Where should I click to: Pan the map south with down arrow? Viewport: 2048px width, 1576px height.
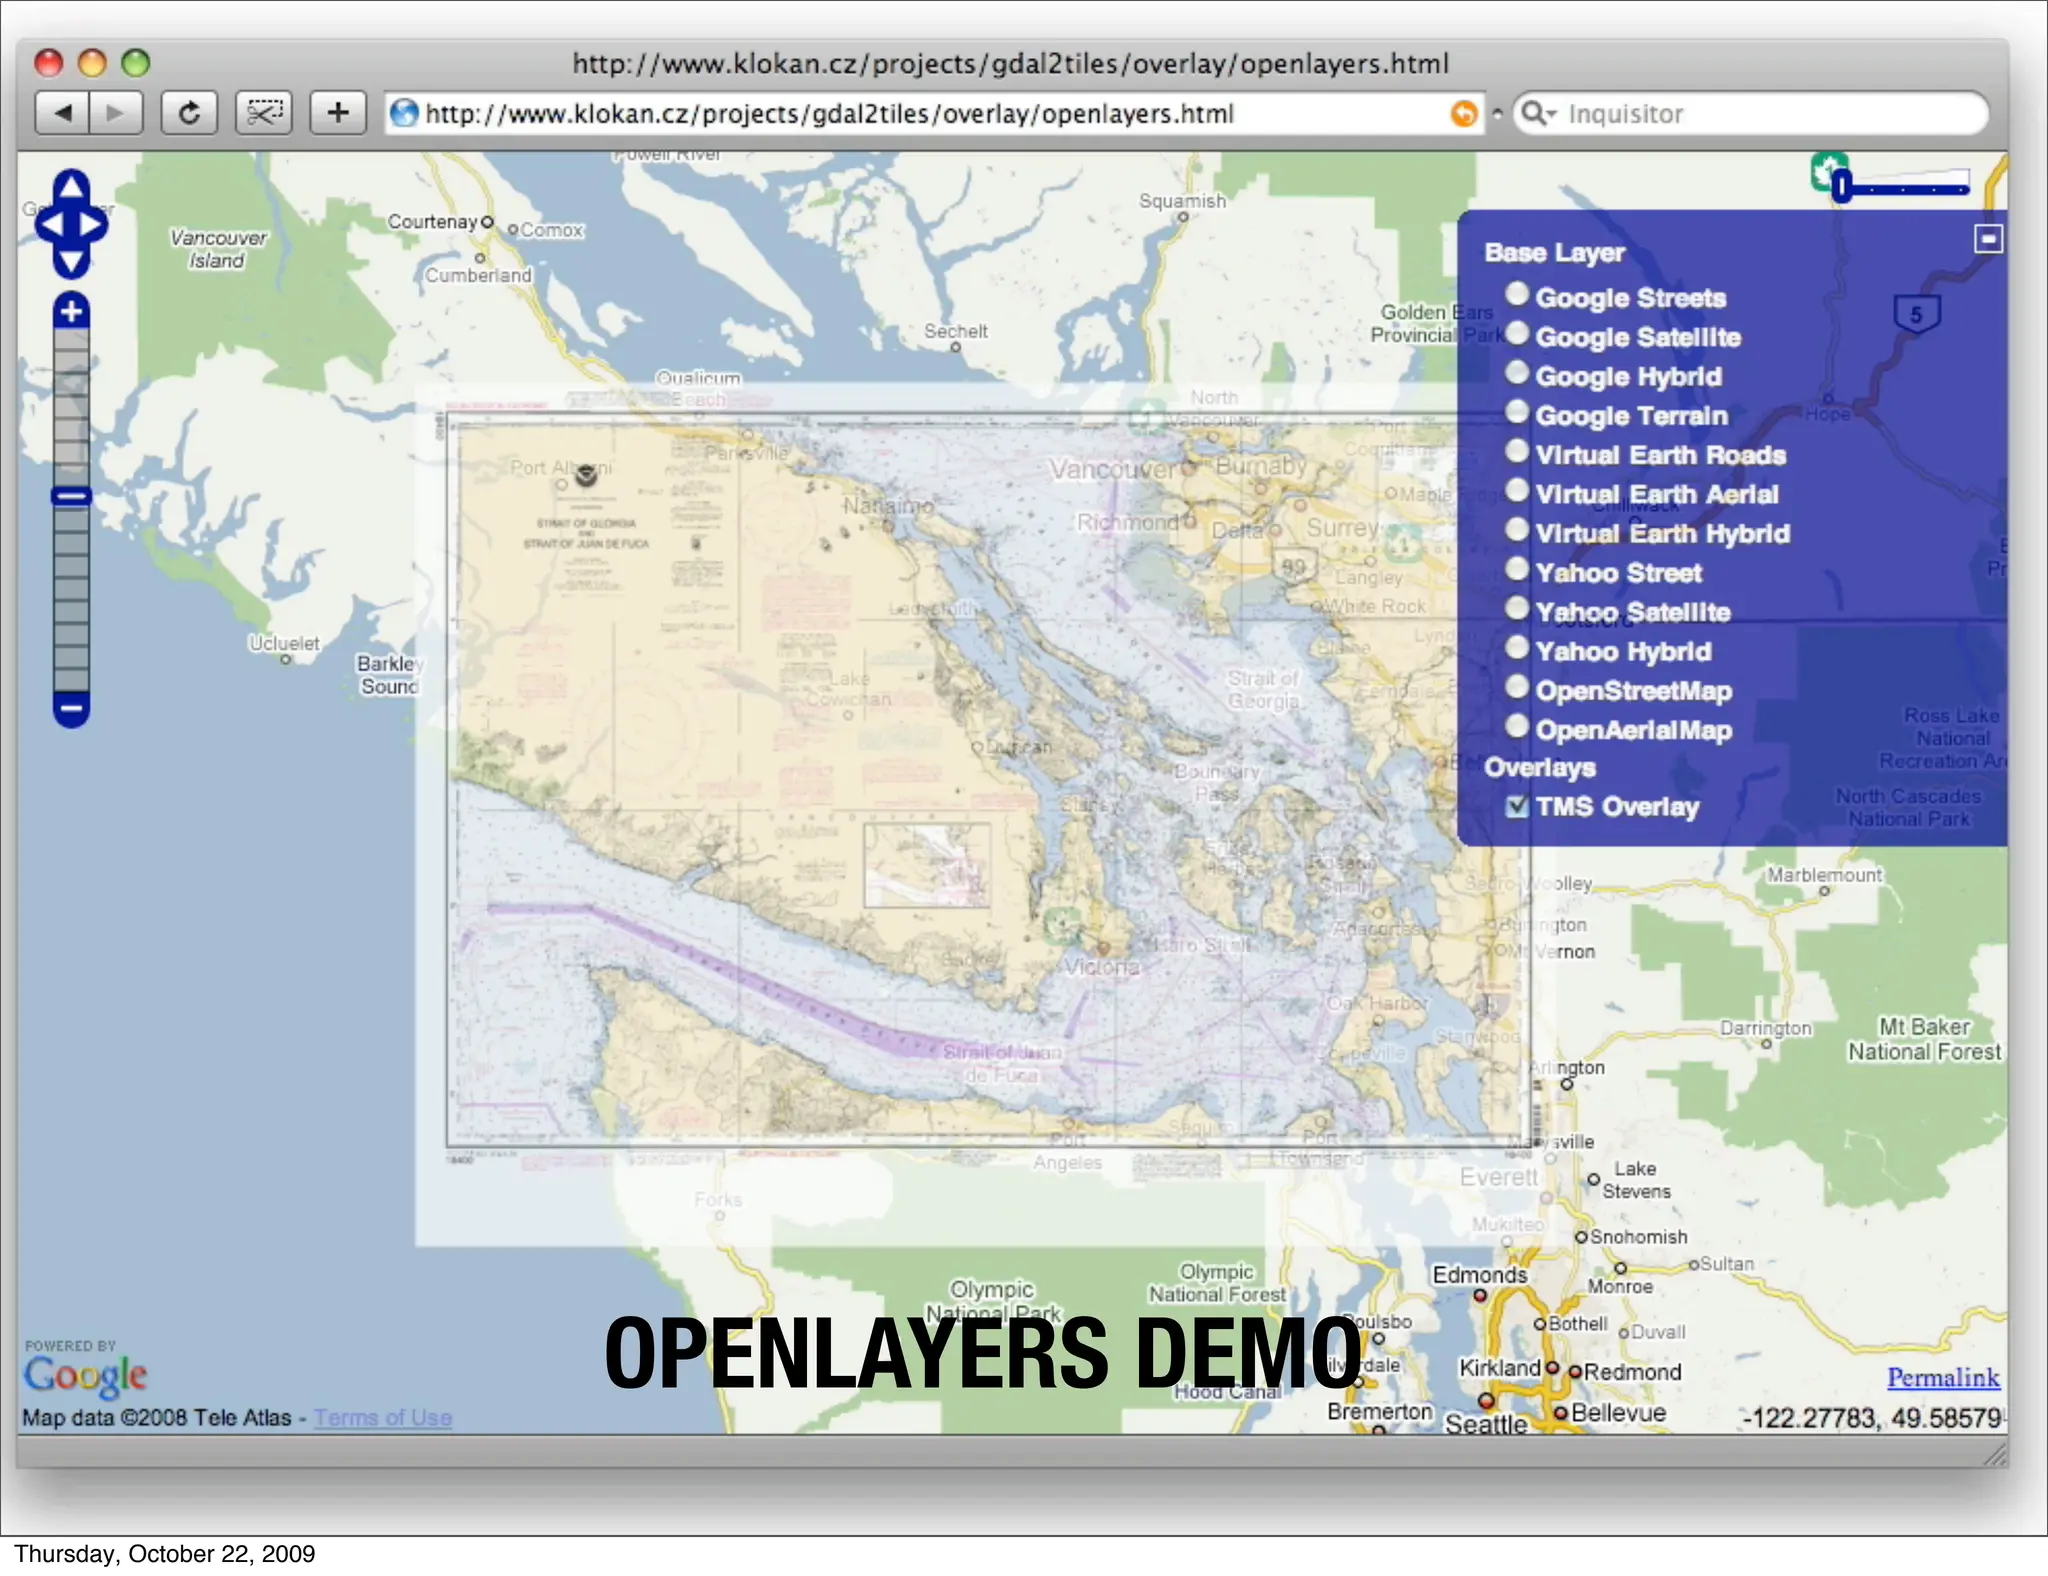(71, 262)
